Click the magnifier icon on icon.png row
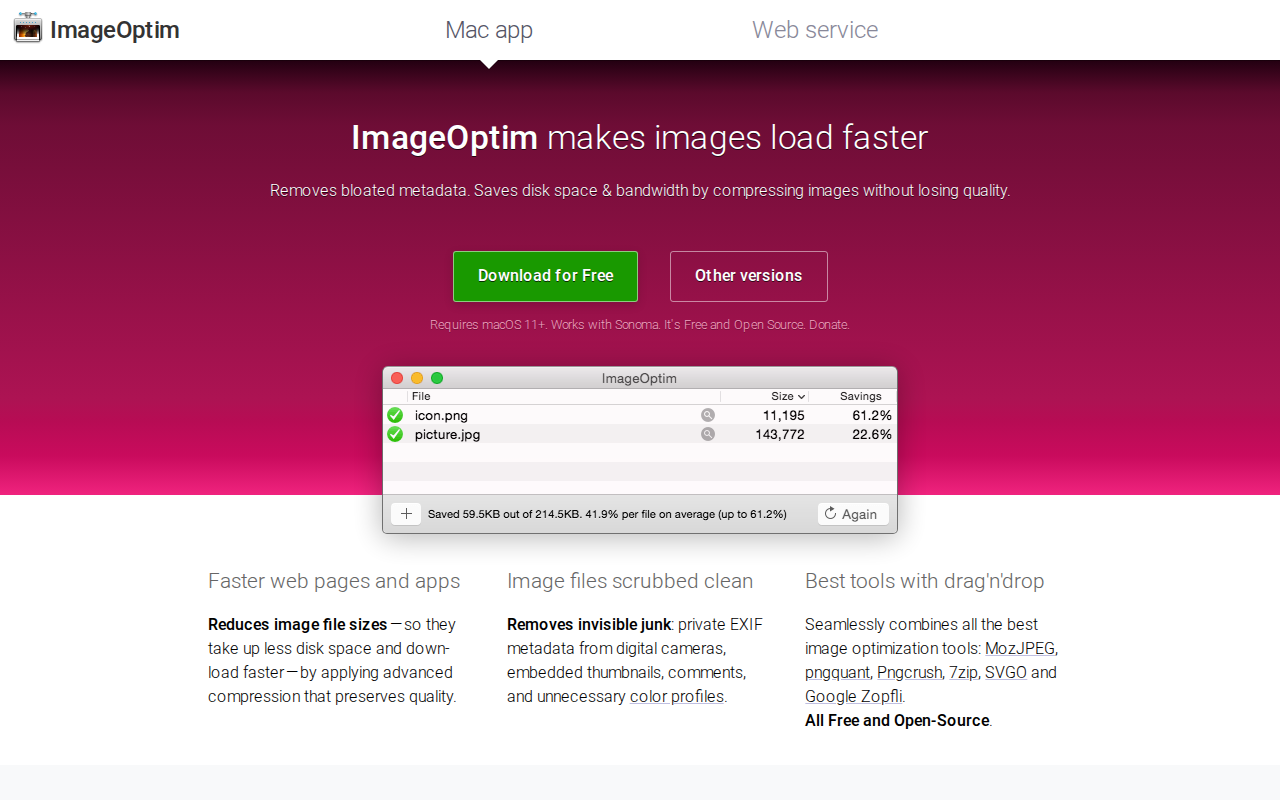This screenshot has height=800, width=1280. (x=708, y=415)
